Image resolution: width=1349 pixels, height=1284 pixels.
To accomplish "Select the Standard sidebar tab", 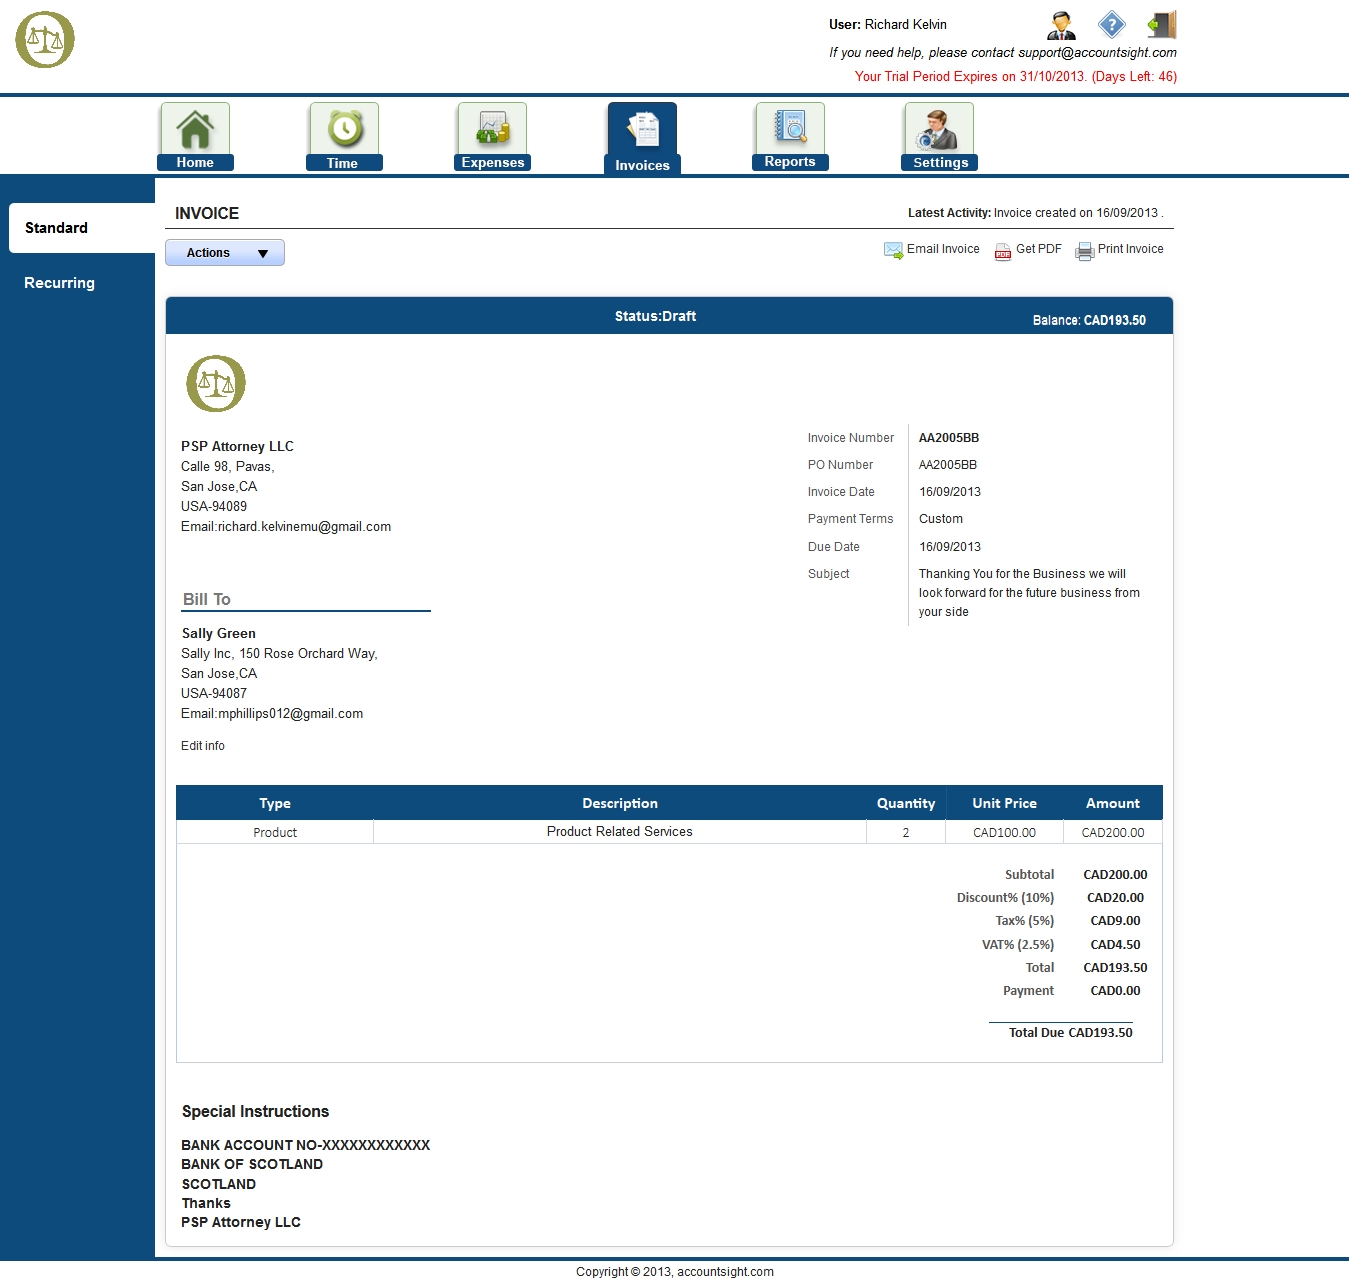I will tap(82, 228).
